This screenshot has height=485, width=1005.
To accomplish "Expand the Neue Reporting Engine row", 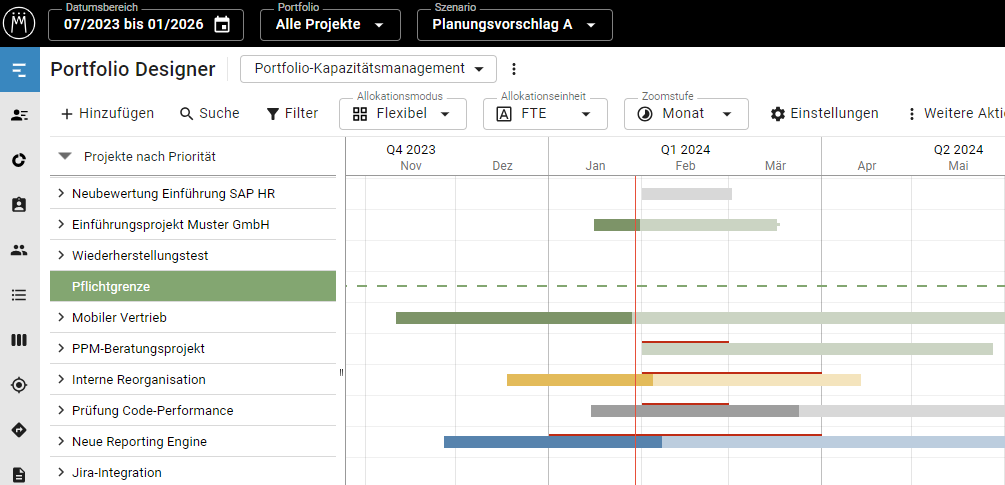I will (61, 441).
